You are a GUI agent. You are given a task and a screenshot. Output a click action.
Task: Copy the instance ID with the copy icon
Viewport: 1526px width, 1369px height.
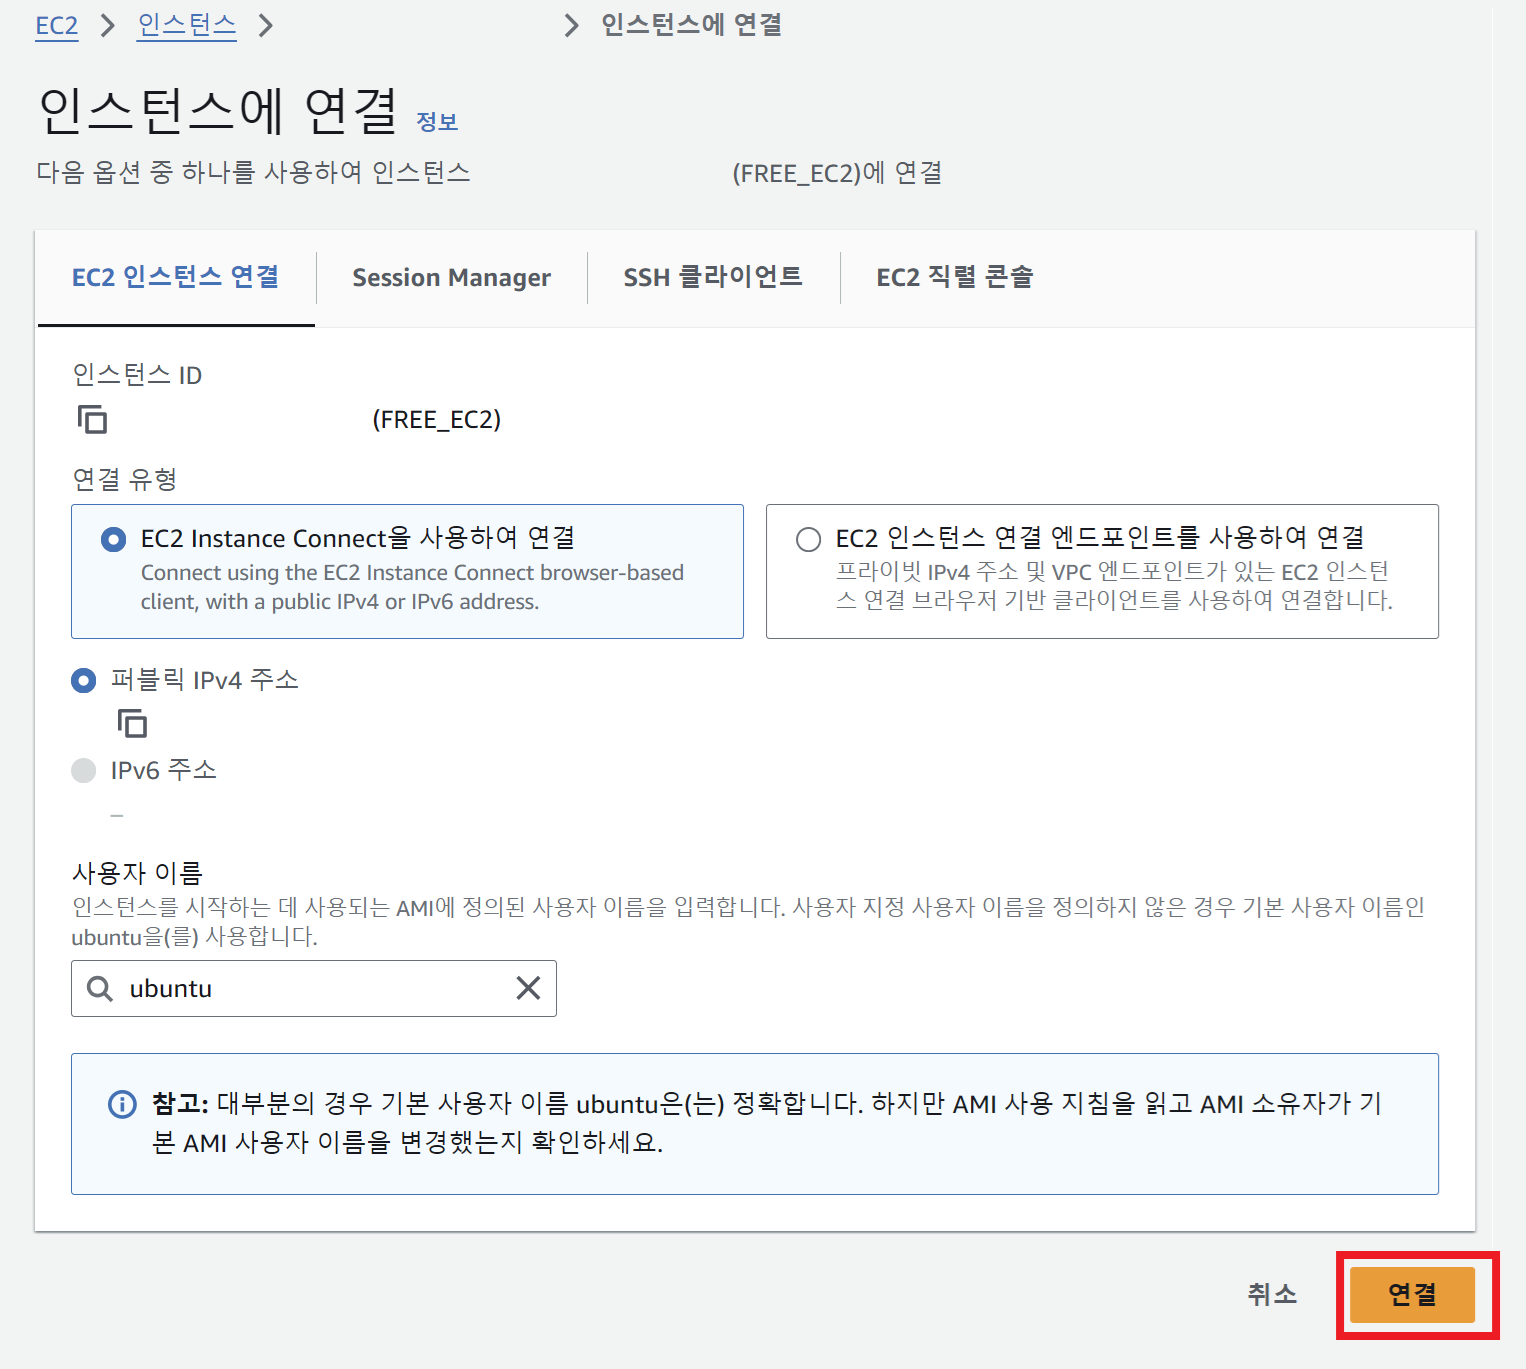(x=92, y=419)
